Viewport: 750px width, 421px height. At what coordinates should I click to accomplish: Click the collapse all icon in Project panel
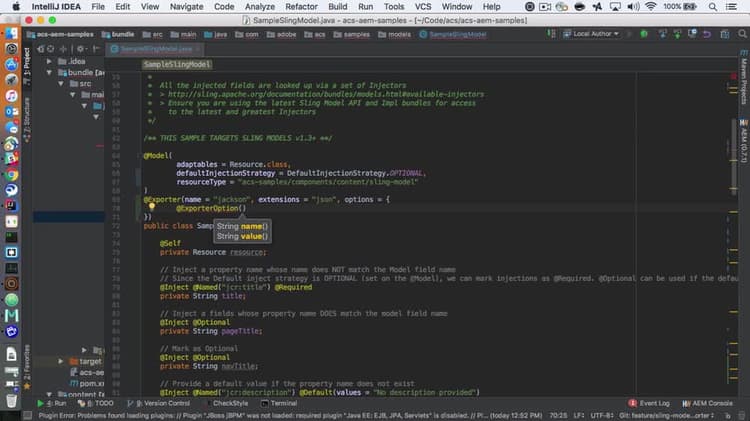[x=63, y=49]
